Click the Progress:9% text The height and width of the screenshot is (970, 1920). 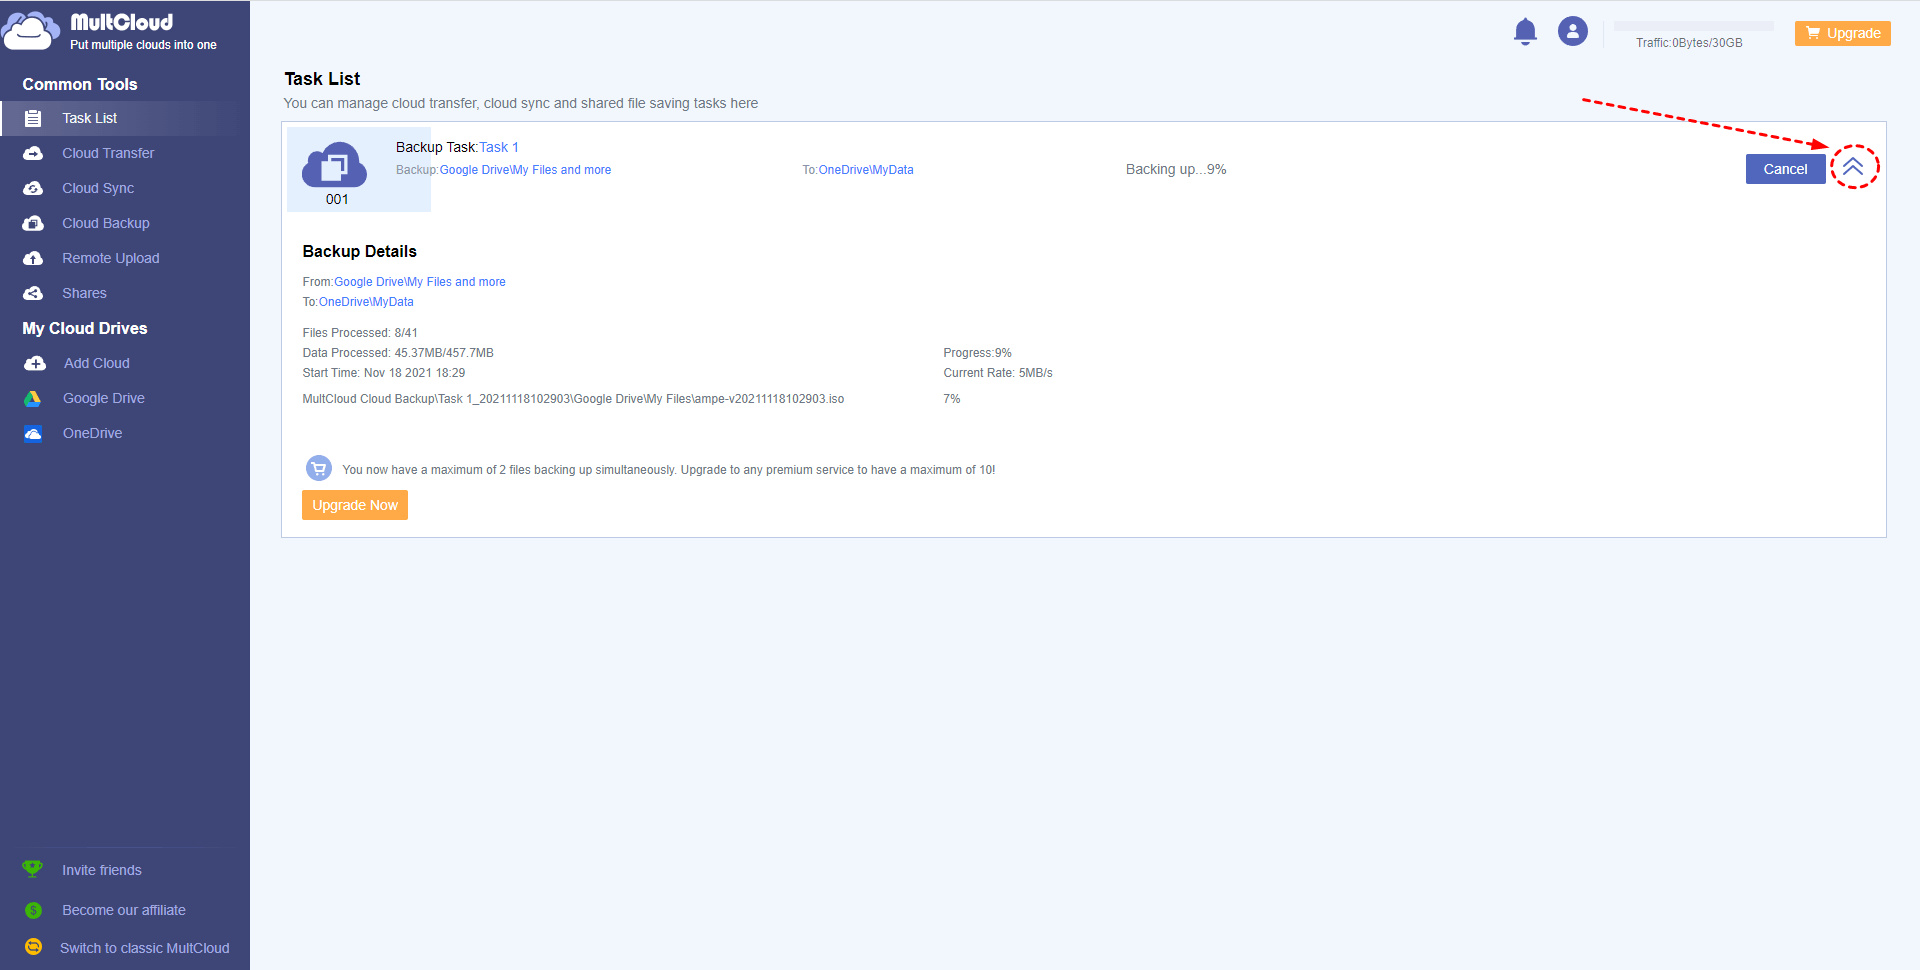pyautogui.click(x=978, y=353)
